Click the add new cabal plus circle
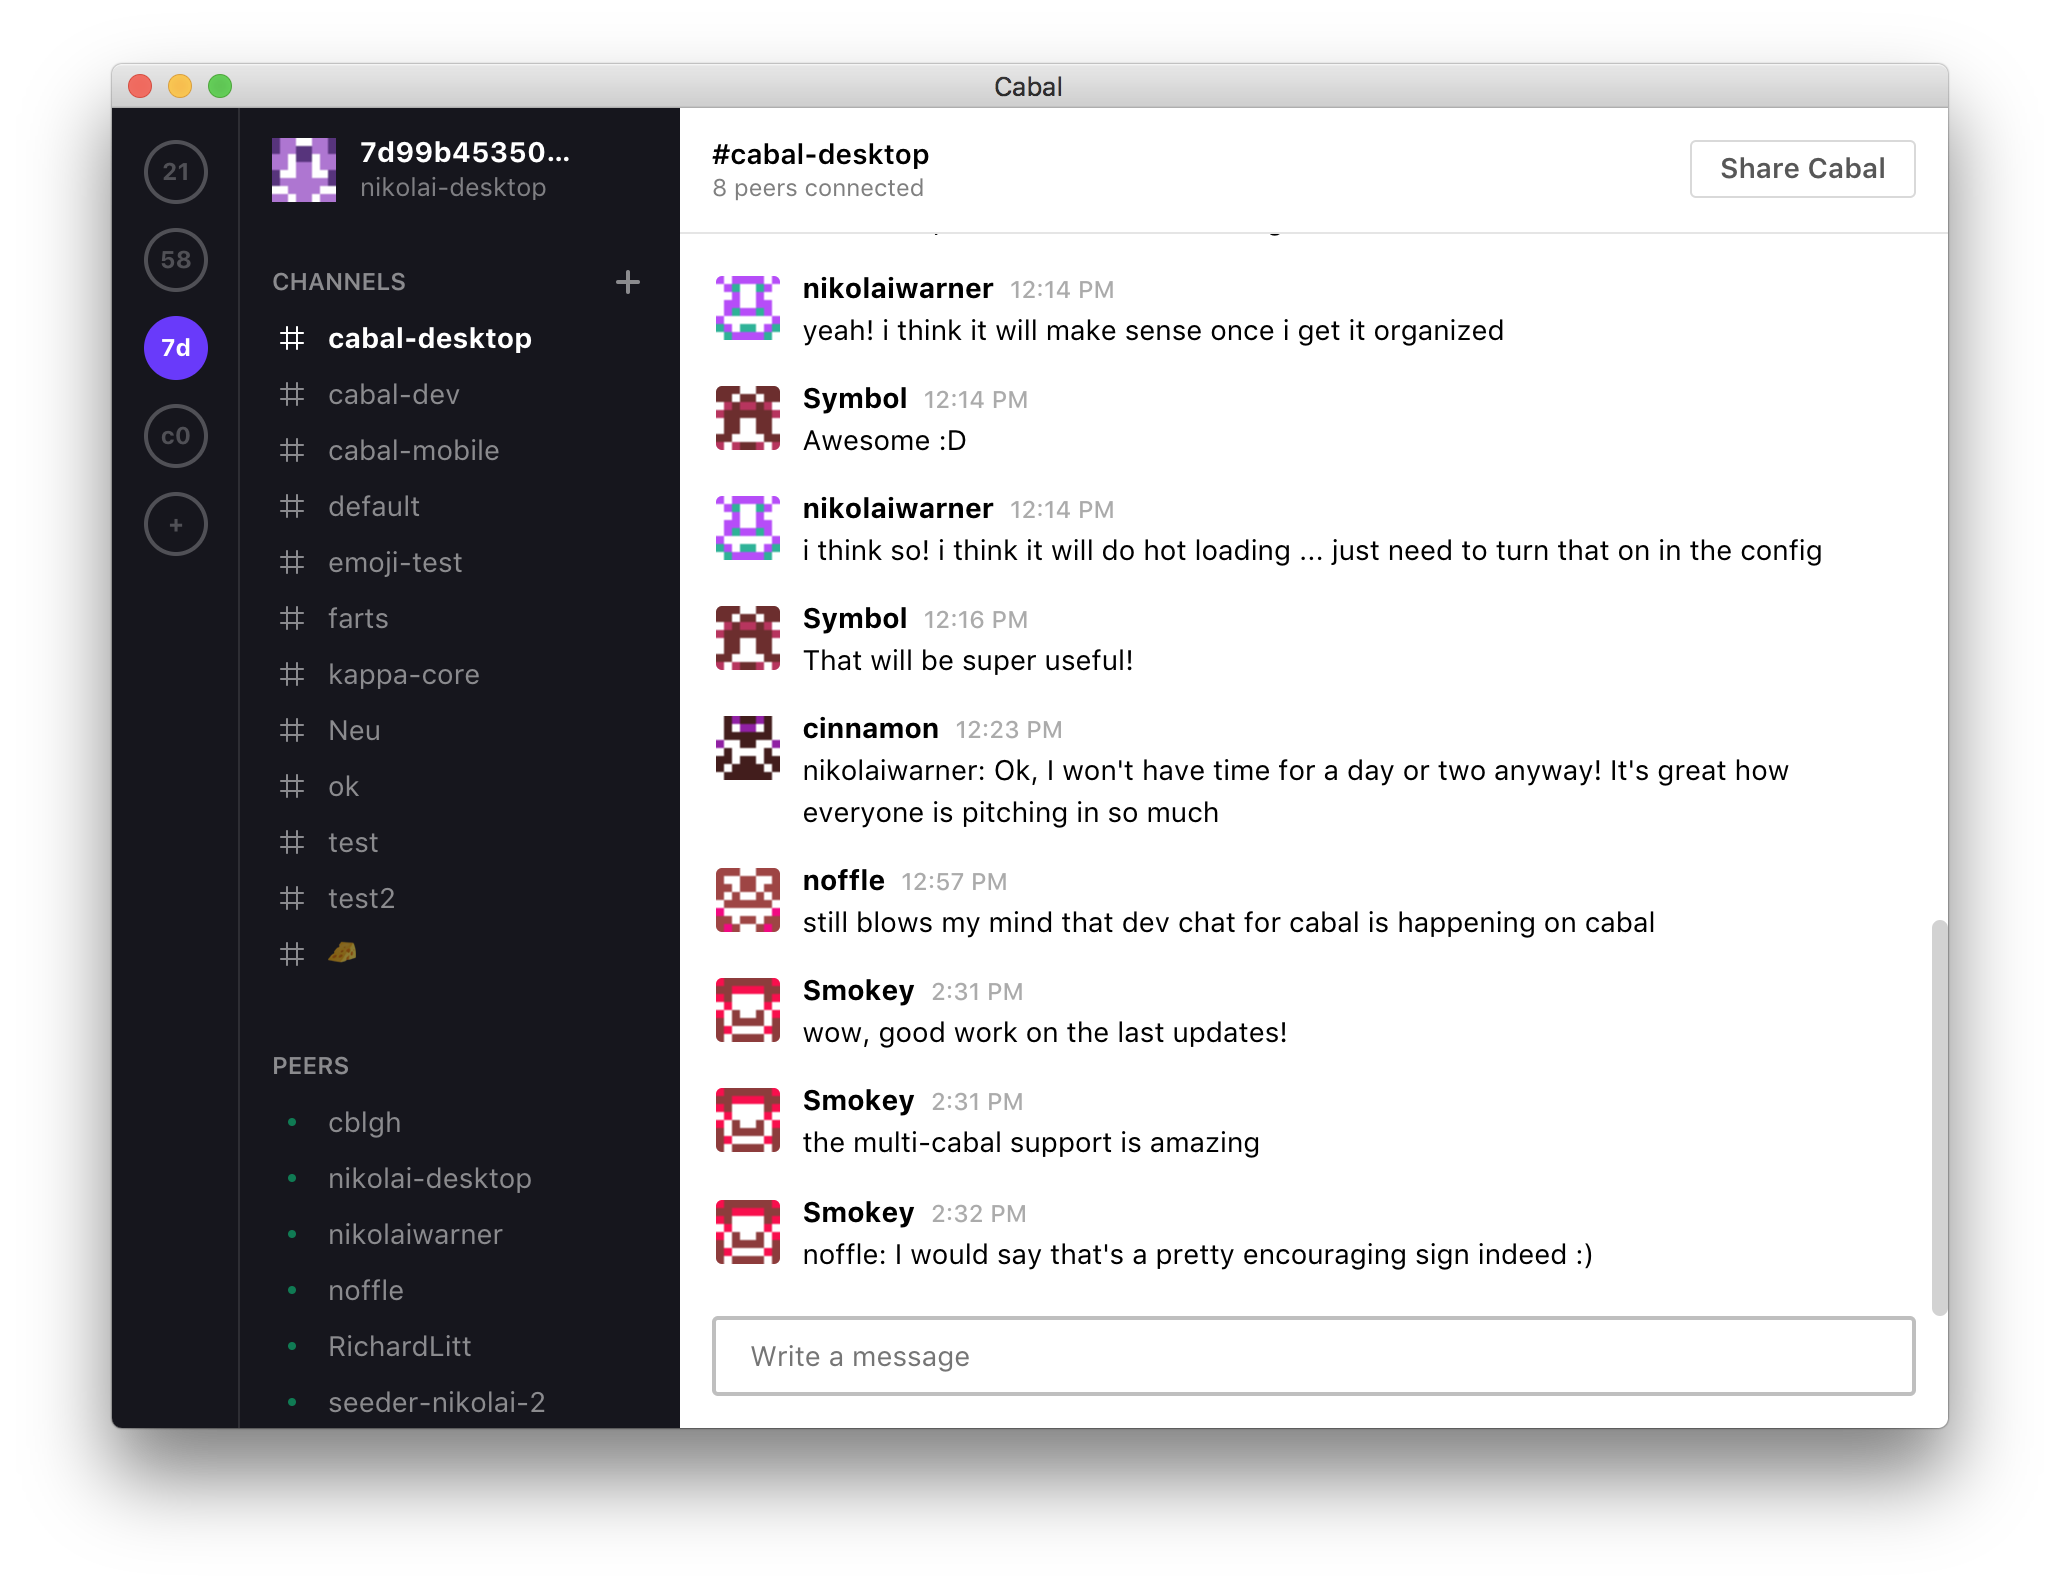 pyautogui.click(x=176, y=524)
